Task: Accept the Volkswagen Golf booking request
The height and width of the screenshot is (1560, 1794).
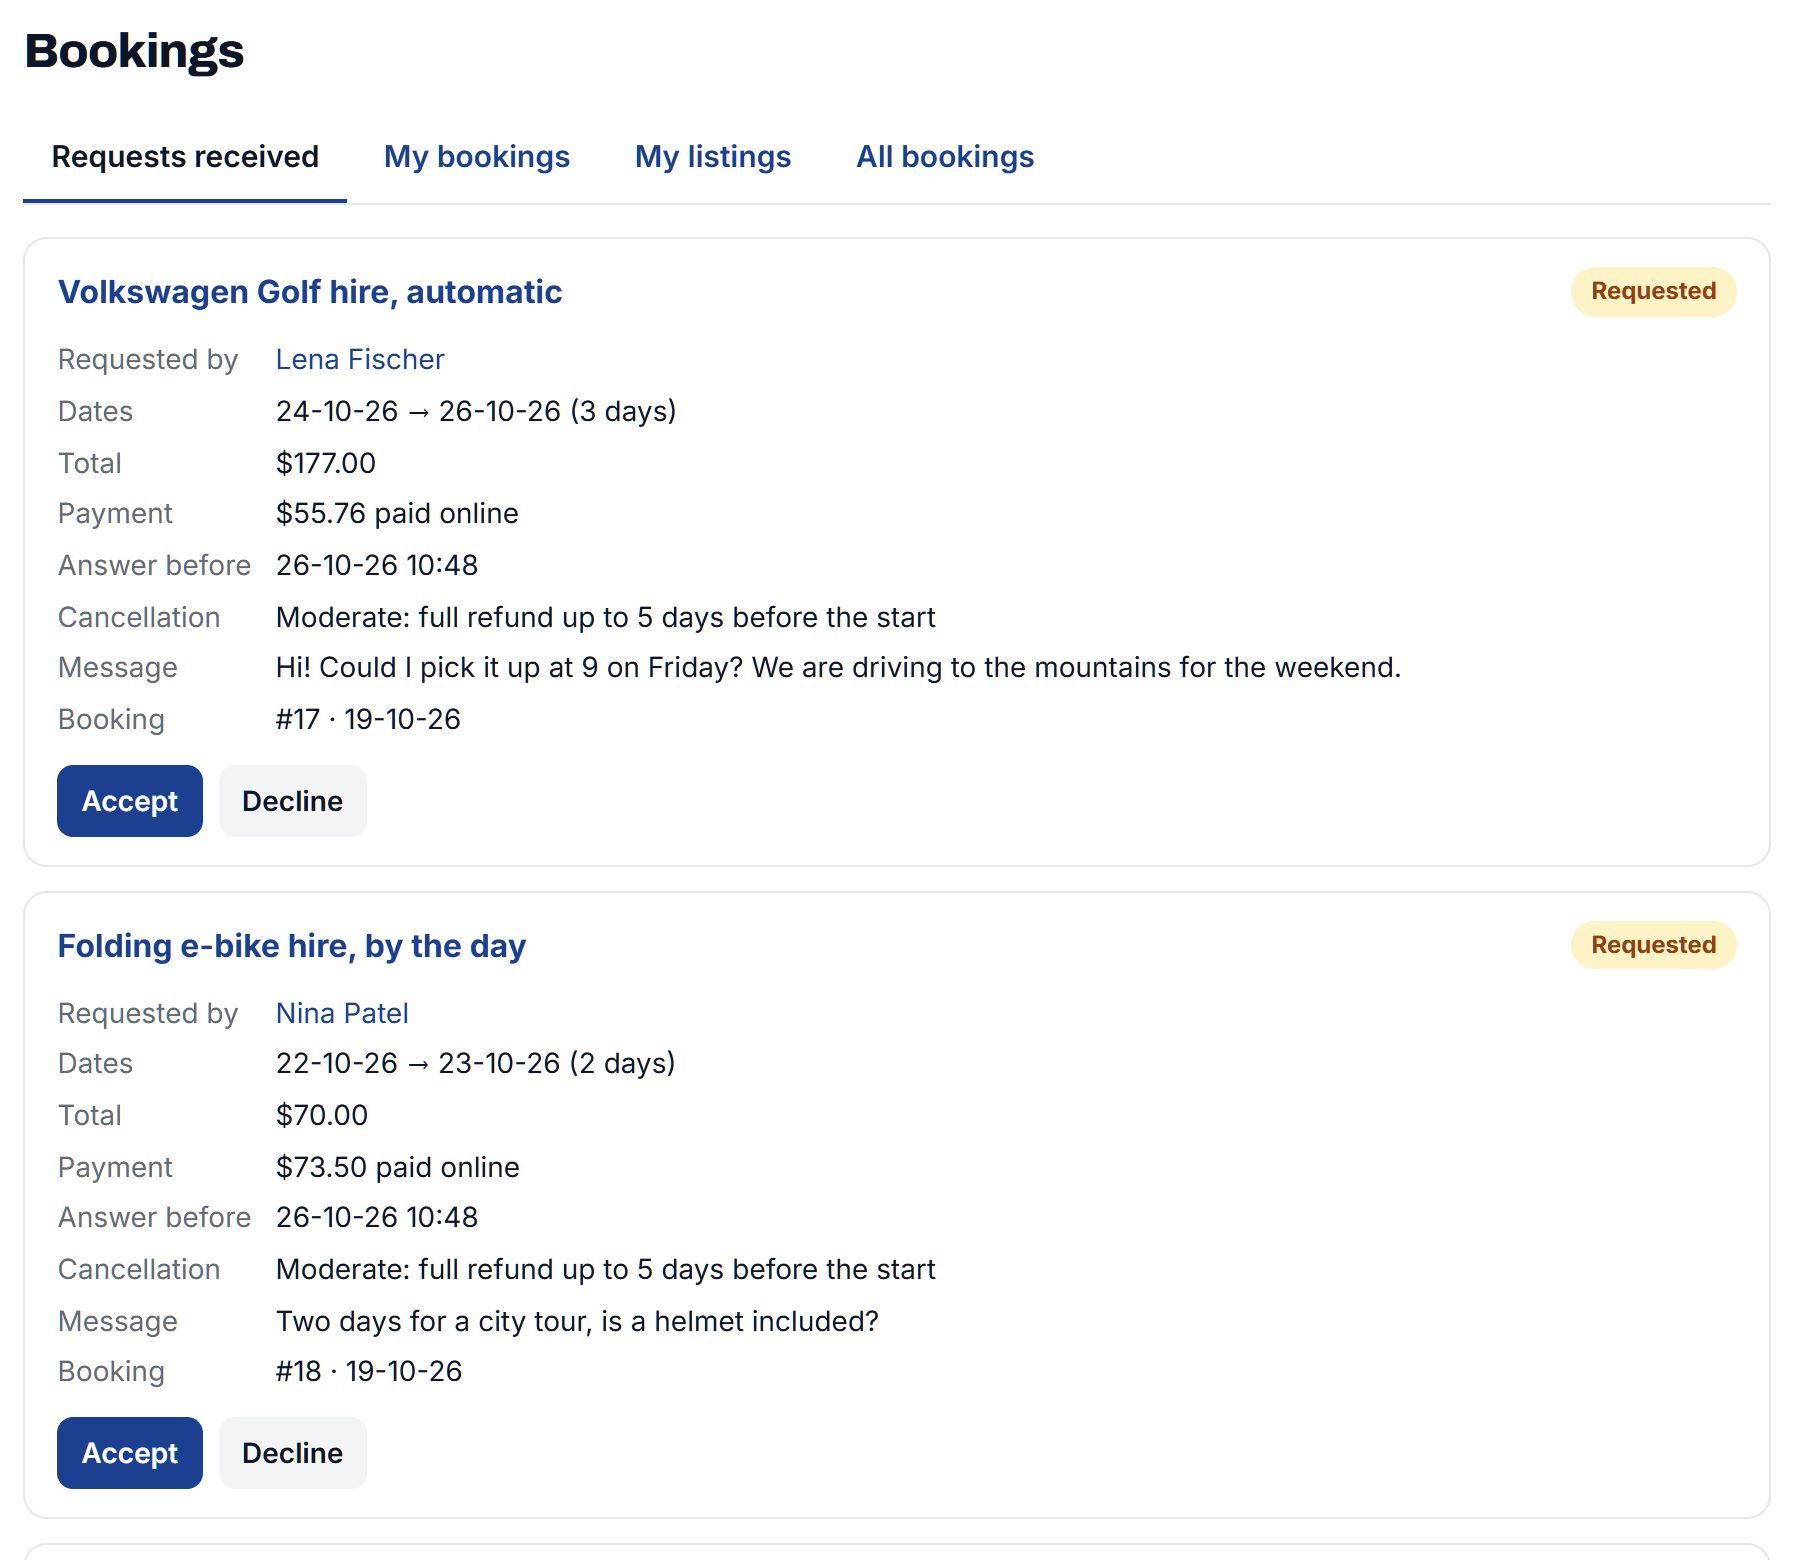Action: [130, 801]
